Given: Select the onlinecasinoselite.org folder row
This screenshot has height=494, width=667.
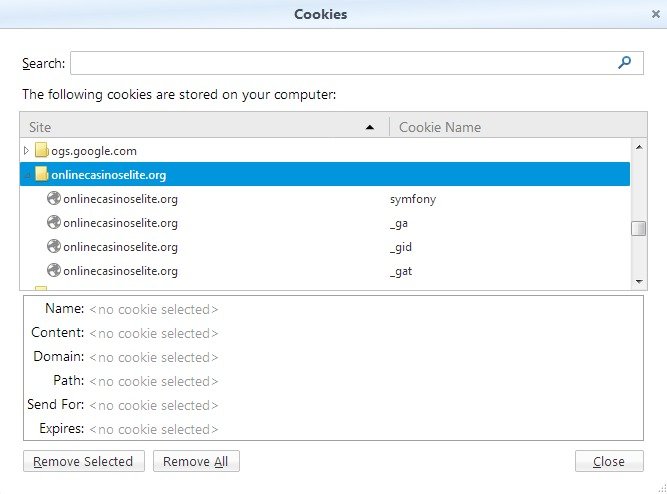Looking at the screenshot, I should pyautogui.click(x=325, y=174).
